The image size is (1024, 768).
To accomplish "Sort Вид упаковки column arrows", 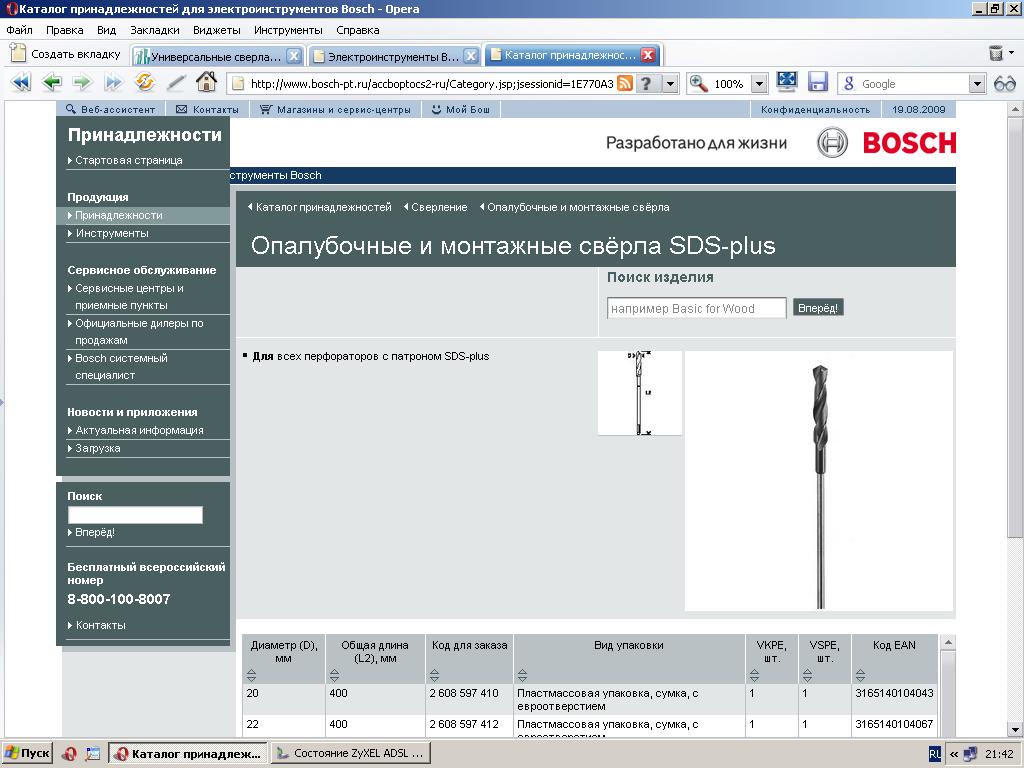I will (522, 675).
